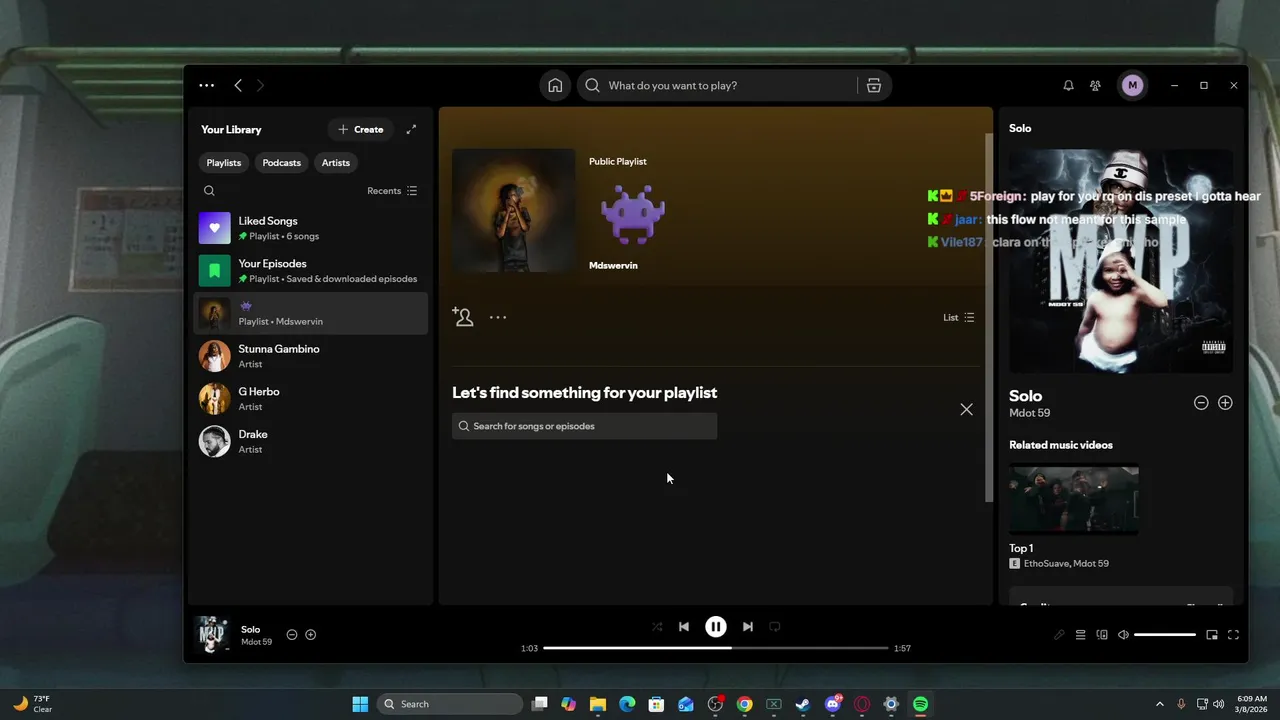Viewport: 1280px width, 720px height.
Task: Focus Search for songs or episodes field
Action: pyautogui.click(x=584, y=426)
